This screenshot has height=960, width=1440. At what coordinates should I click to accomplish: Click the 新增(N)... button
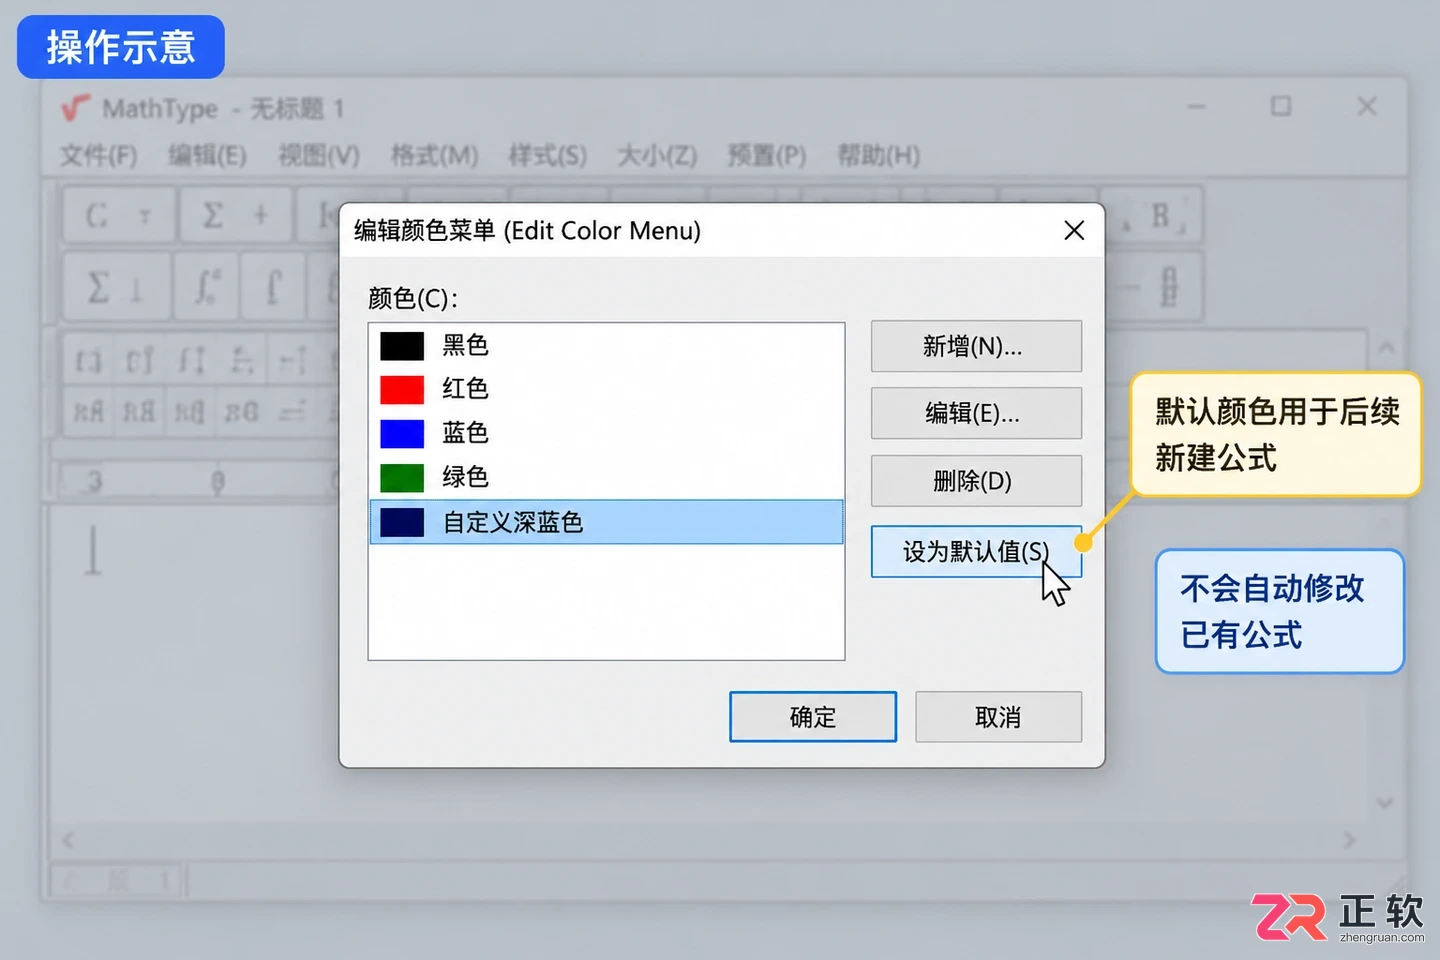tap(976, 346)
